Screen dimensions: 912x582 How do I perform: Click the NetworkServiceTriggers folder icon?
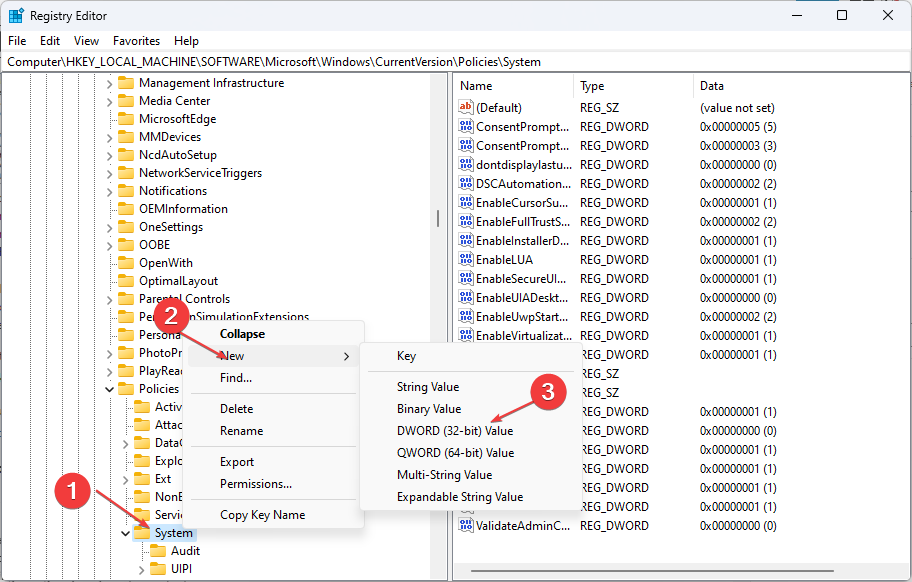point(126,173)
